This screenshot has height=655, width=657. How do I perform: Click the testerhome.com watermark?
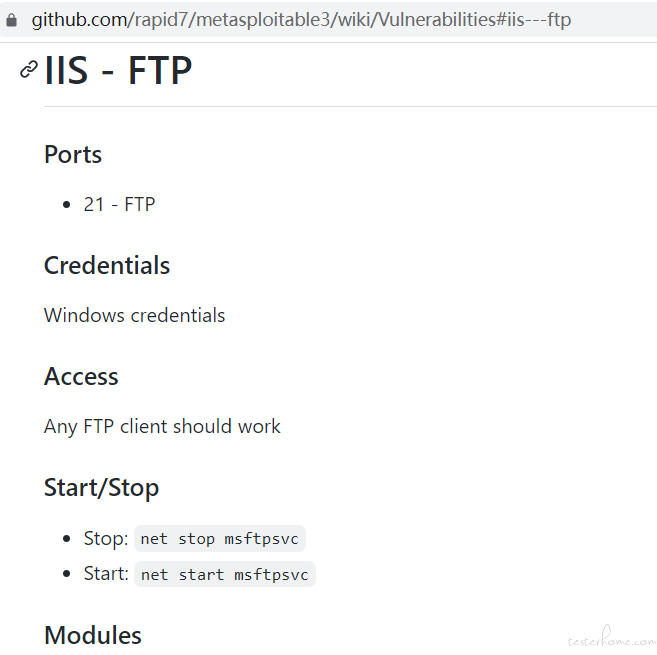(x=611, y=637)
